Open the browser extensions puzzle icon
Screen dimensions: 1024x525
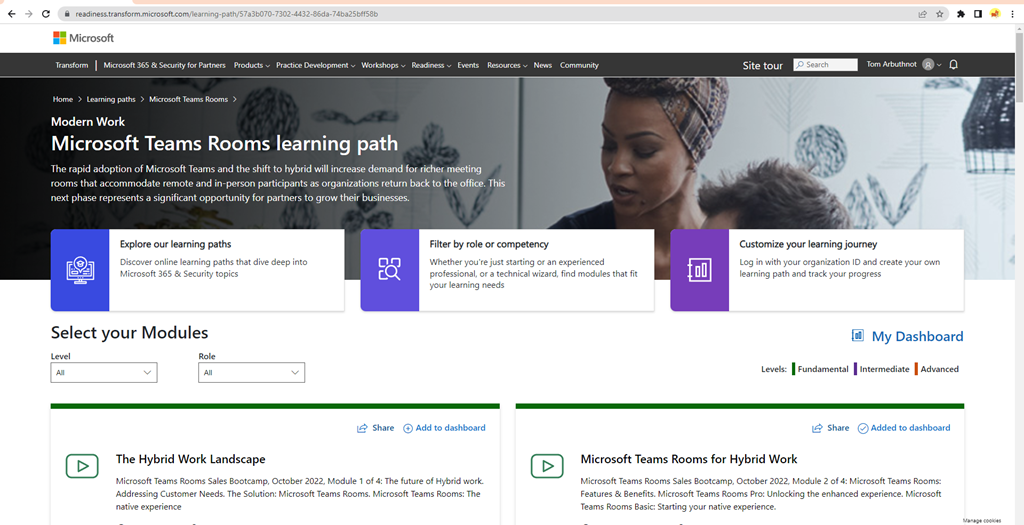[x=961, y=14]
